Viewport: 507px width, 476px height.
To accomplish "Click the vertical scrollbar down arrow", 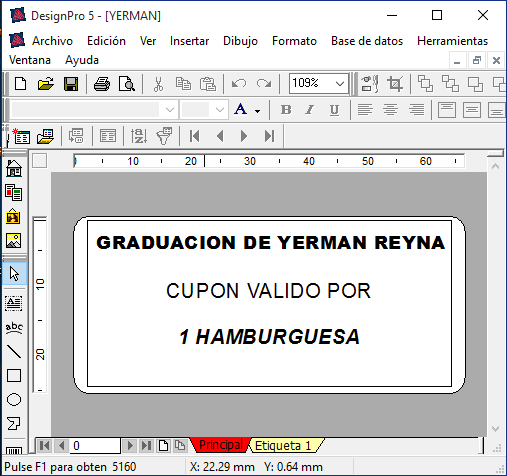I will point(495,429).
